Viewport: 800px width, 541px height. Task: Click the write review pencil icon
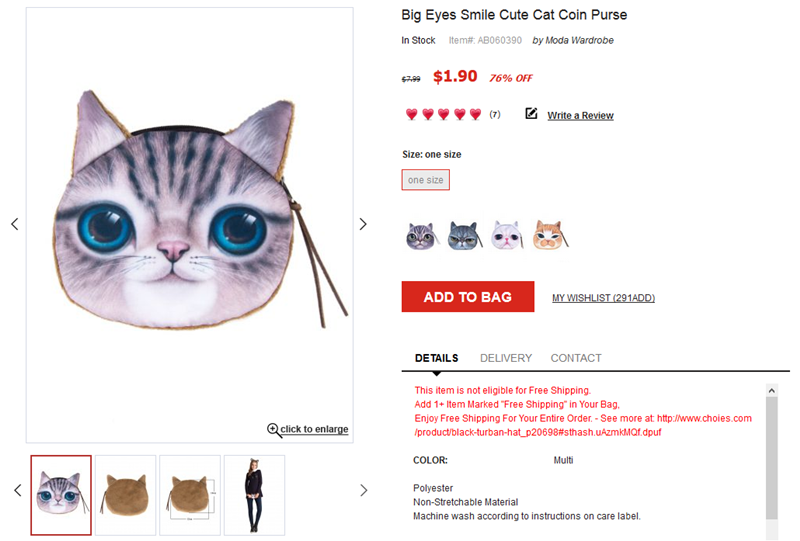click(x=531, y=114)
